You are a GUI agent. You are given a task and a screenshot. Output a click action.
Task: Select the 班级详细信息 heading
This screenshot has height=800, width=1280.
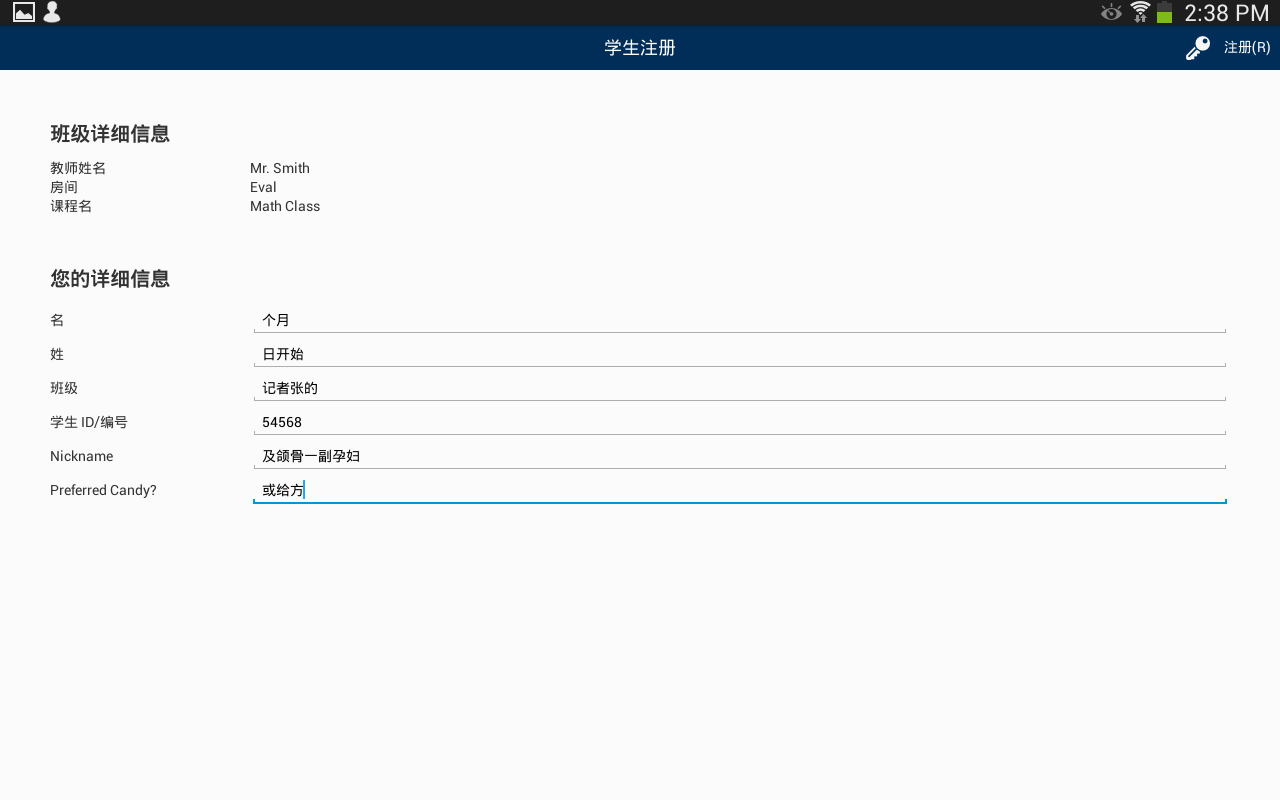(110, 134)
